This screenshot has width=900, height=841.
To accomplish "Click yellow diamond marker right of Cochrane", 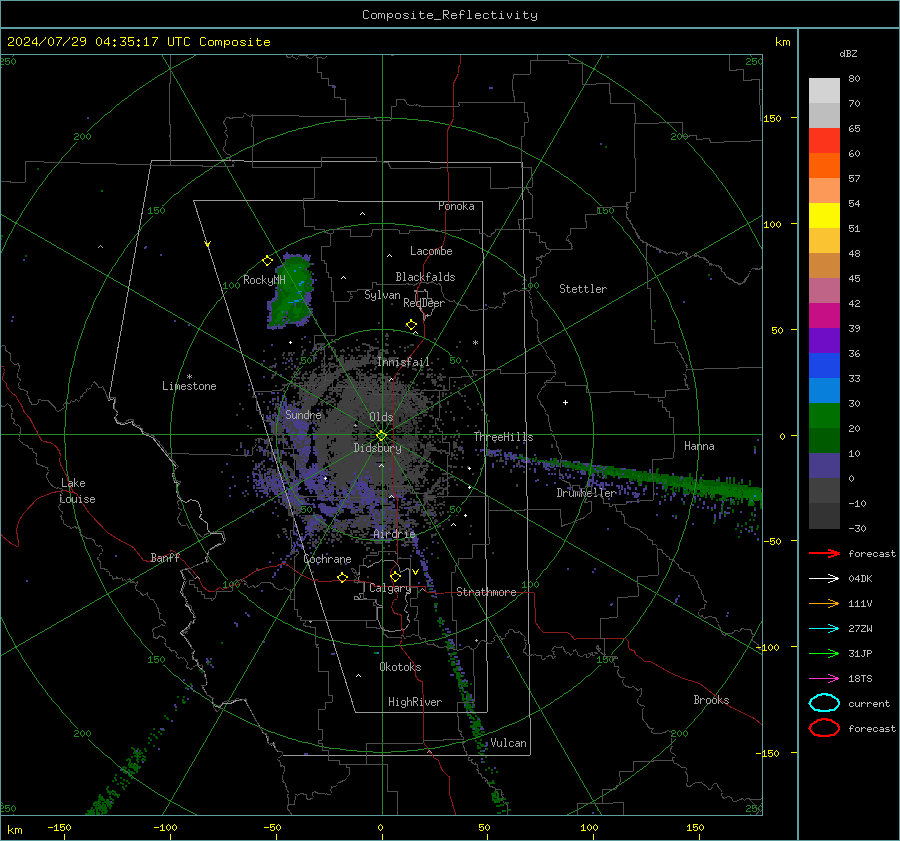I will [x=342, y=577].
